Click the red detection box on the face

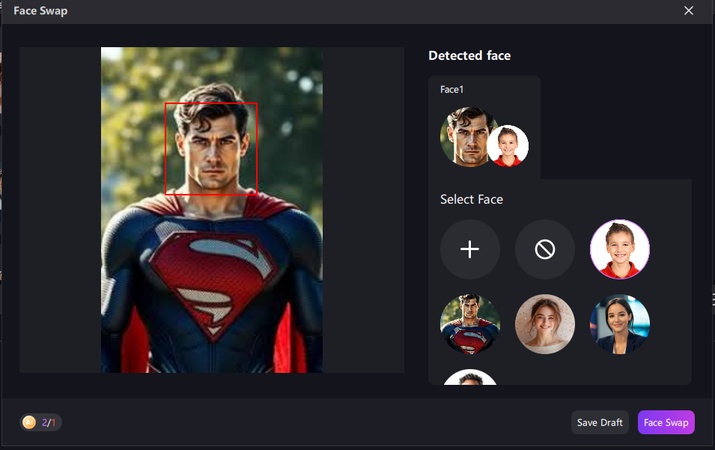point(211,148)
